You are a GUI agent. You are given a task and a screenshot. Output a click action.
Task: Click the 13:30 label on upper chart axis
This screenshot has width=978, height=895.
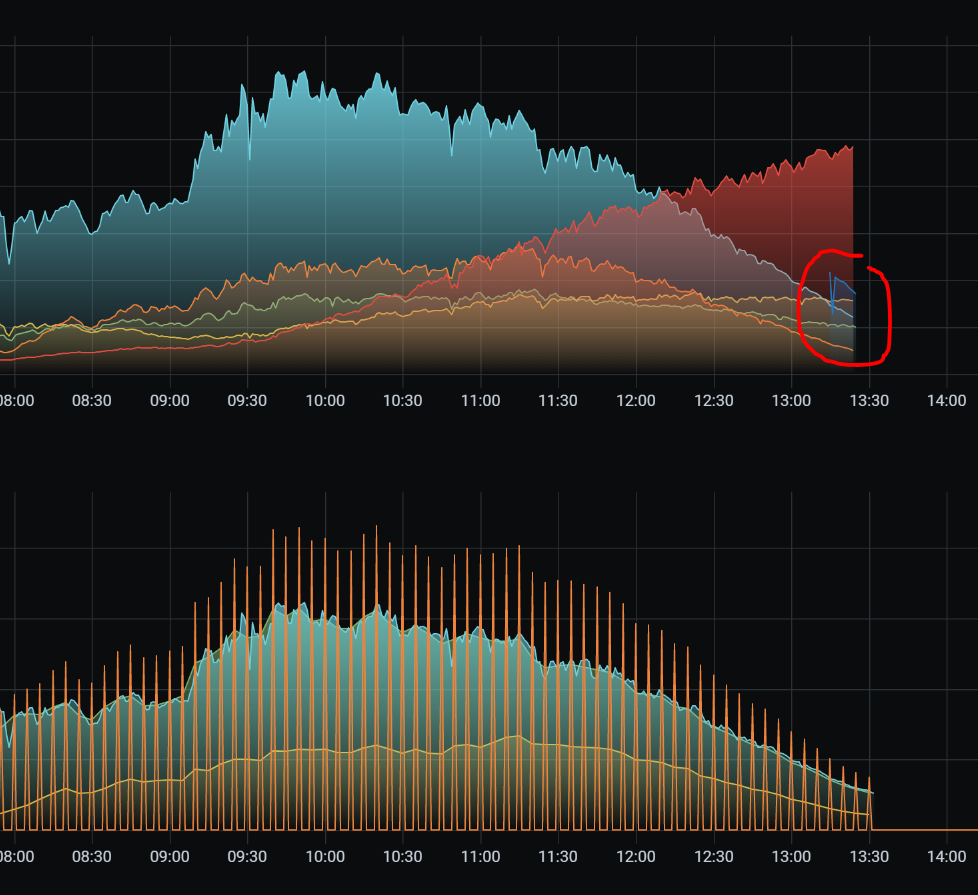(x=869, y=401)
